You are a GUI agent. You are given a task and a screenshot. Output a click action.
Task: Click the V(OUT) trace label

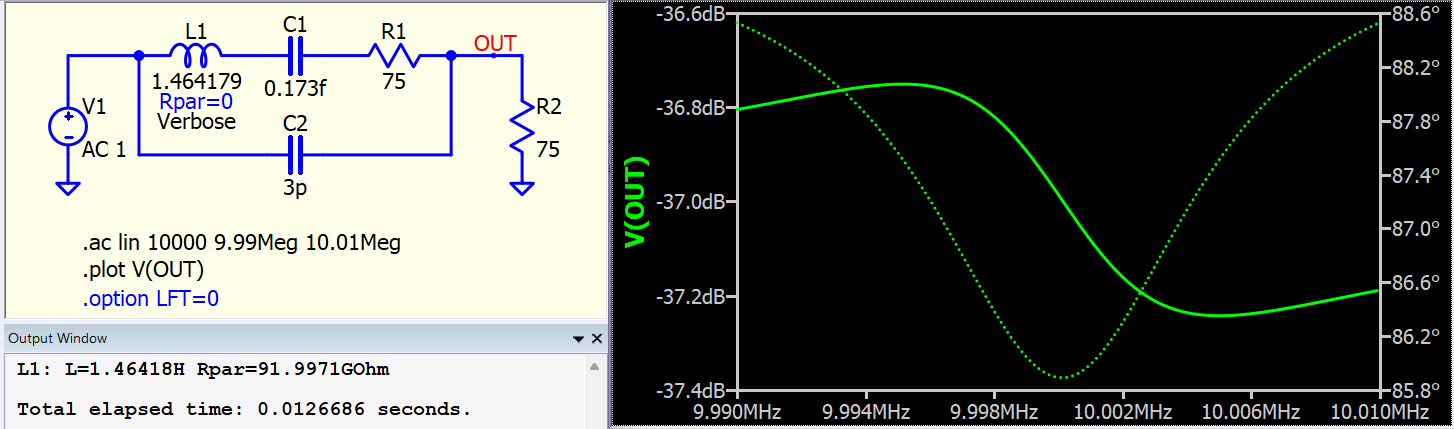pos(637,203)
